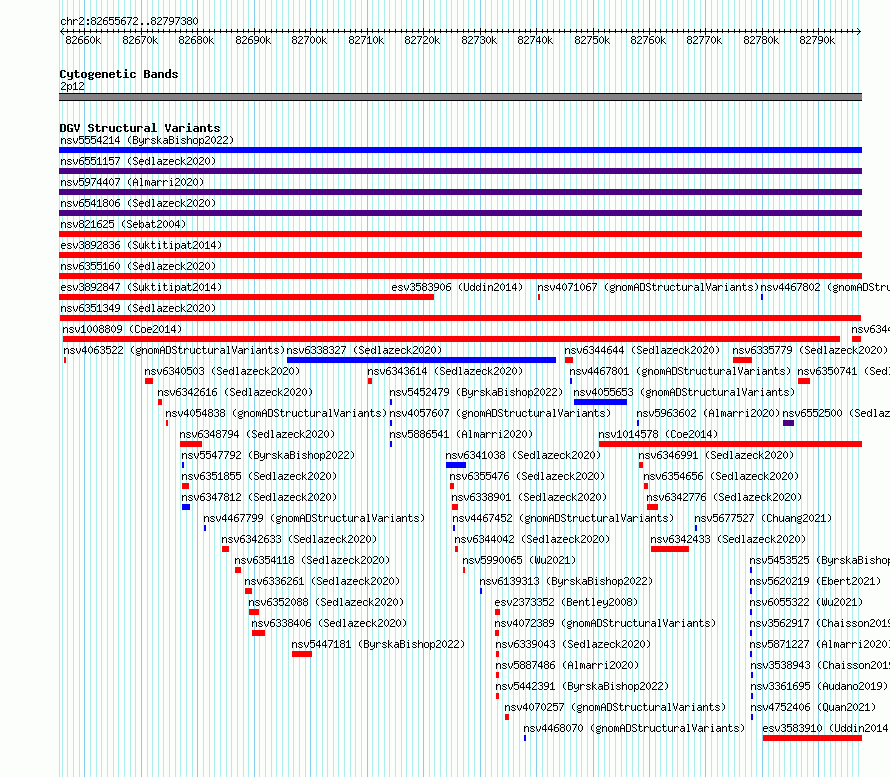Click the red bar under nsv6348794
The image size is (890, 777).
pyautogui.click(x=191, y=444)
